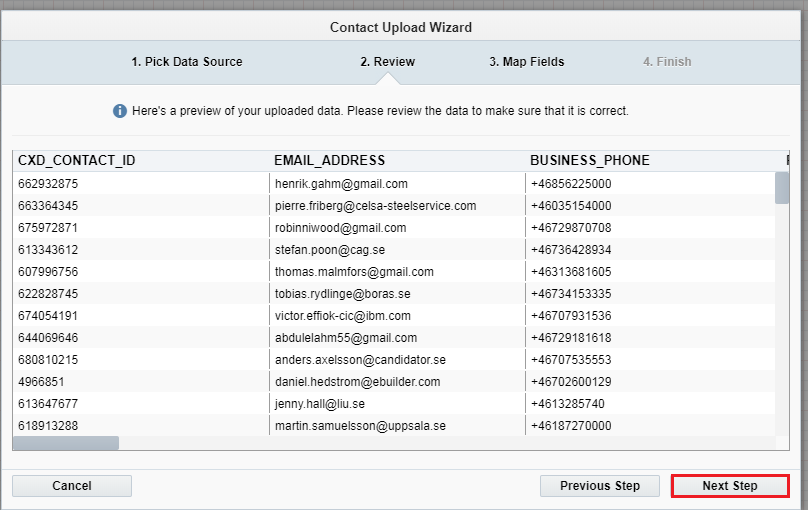
Task: Select contact ID 4966851 cell
Action: [42, 382]
